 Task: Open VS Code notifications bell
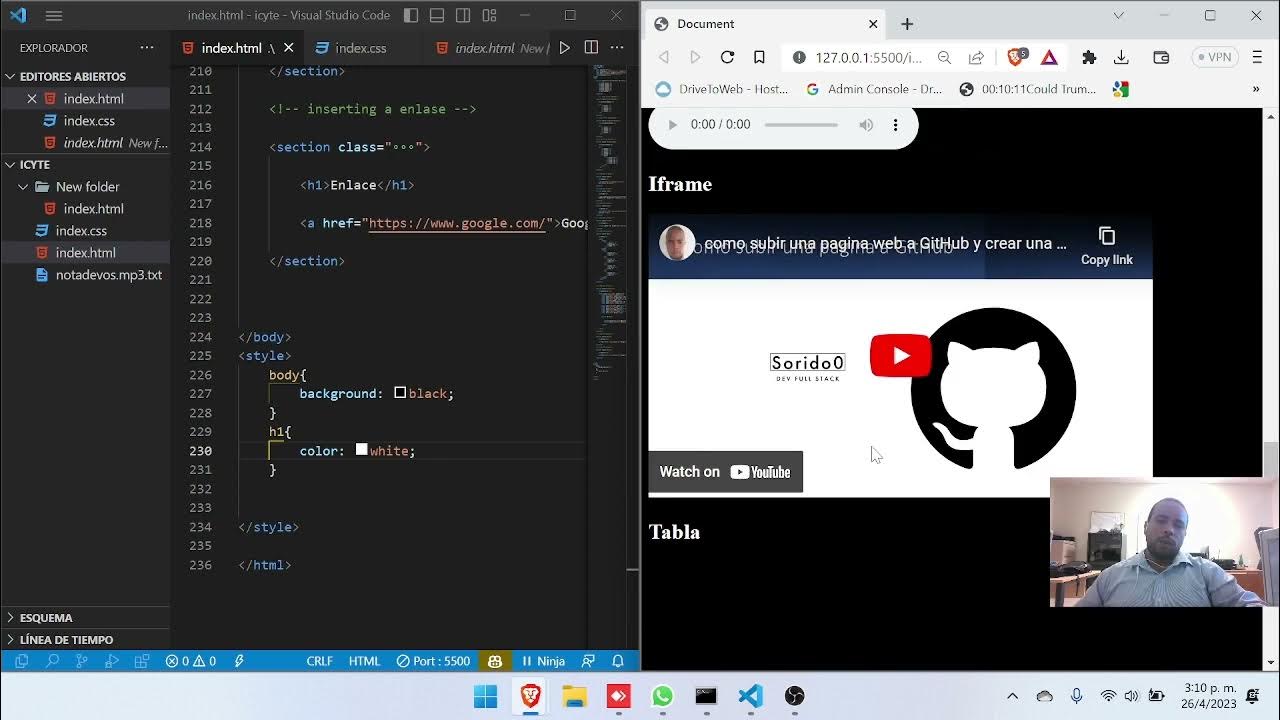click(x=618, y=661)
